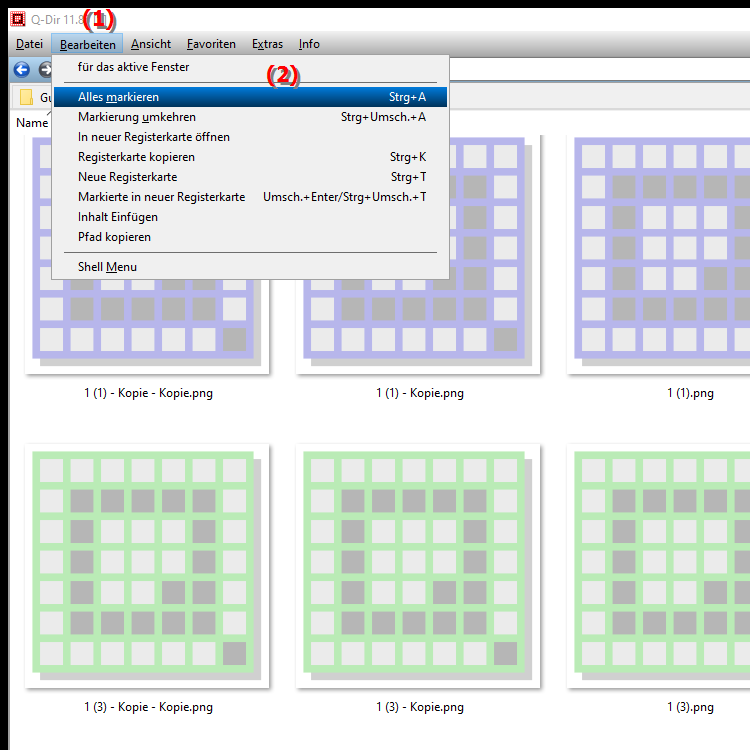The image size is (750, 750).
Task: Choose In neuer Registerkarte öffnen
Action: 250,137
